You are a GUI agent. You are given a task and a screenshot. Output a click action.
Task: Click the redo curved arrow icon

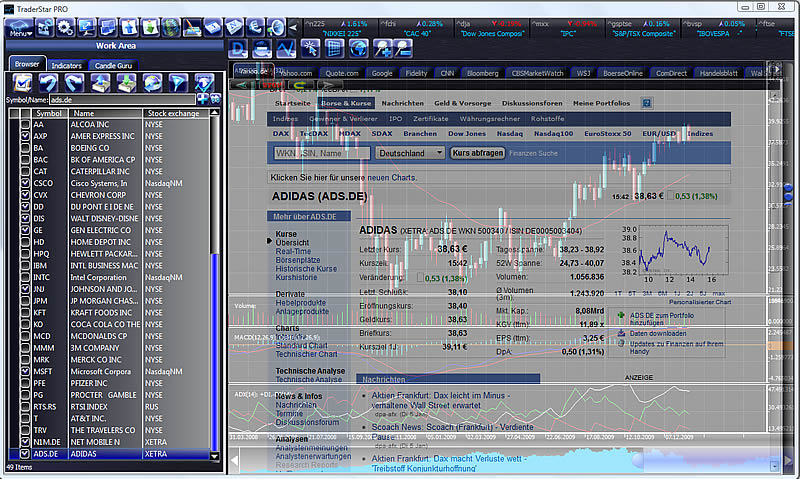74,83
